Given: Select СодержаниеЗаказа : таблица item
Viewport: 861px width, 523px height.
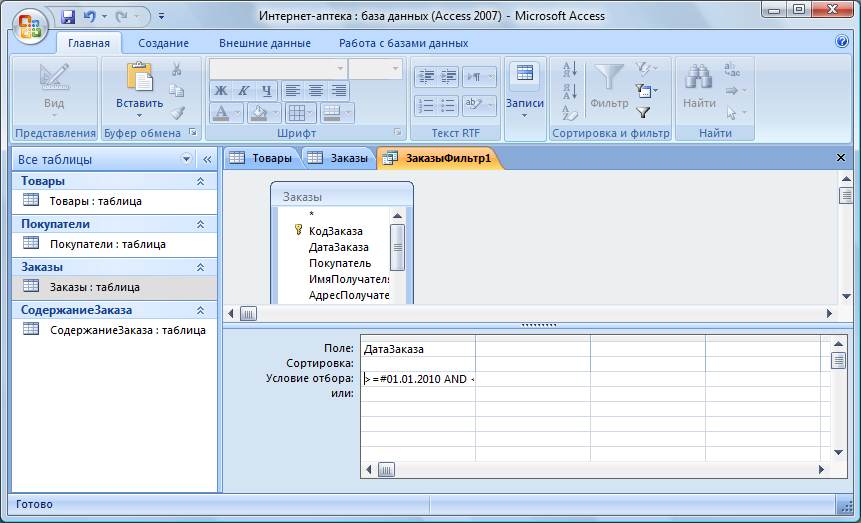Looking at the screenshot, I should coord(114,330).
